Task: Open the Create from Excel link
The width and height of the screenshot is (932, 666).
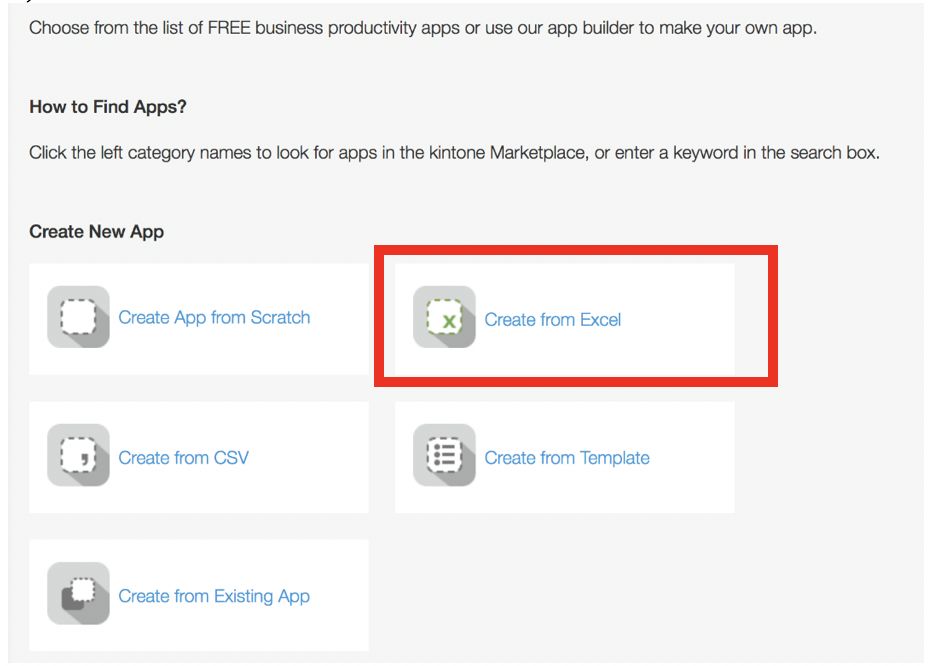Action: tap(552, 320)
